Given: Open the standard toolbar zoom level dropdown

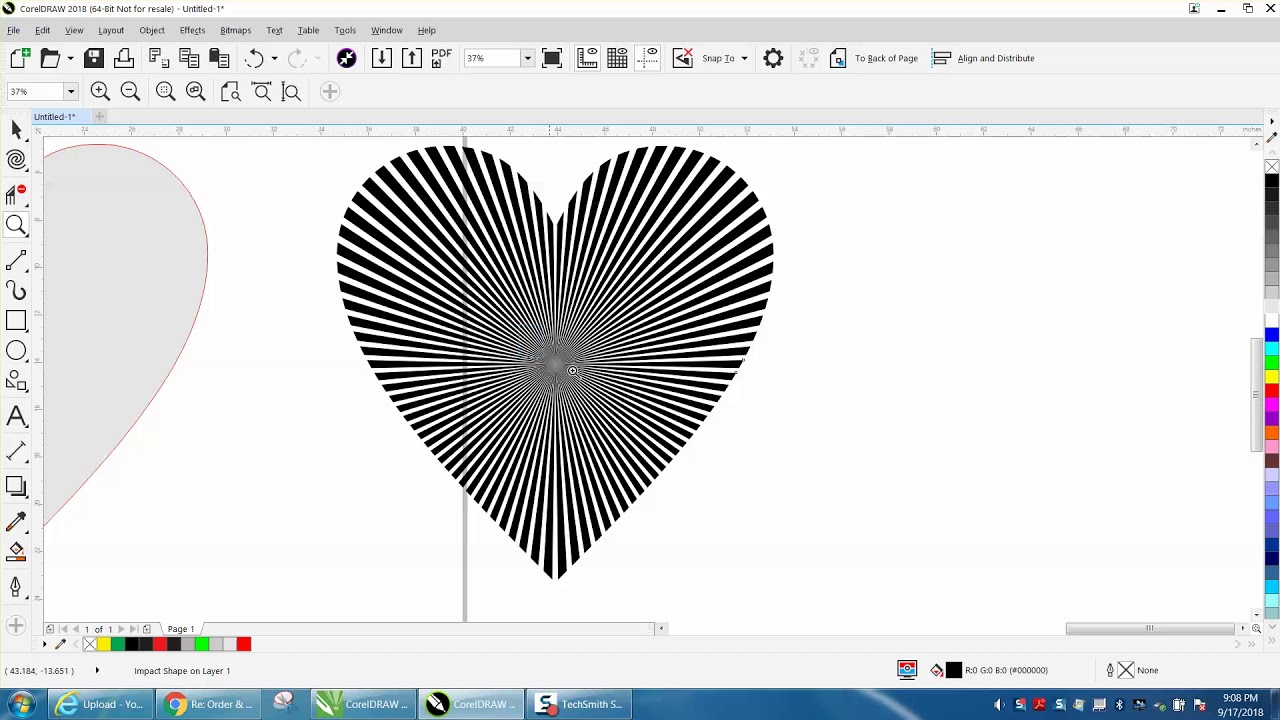Looking at the screenshot, I should point(527,59).
